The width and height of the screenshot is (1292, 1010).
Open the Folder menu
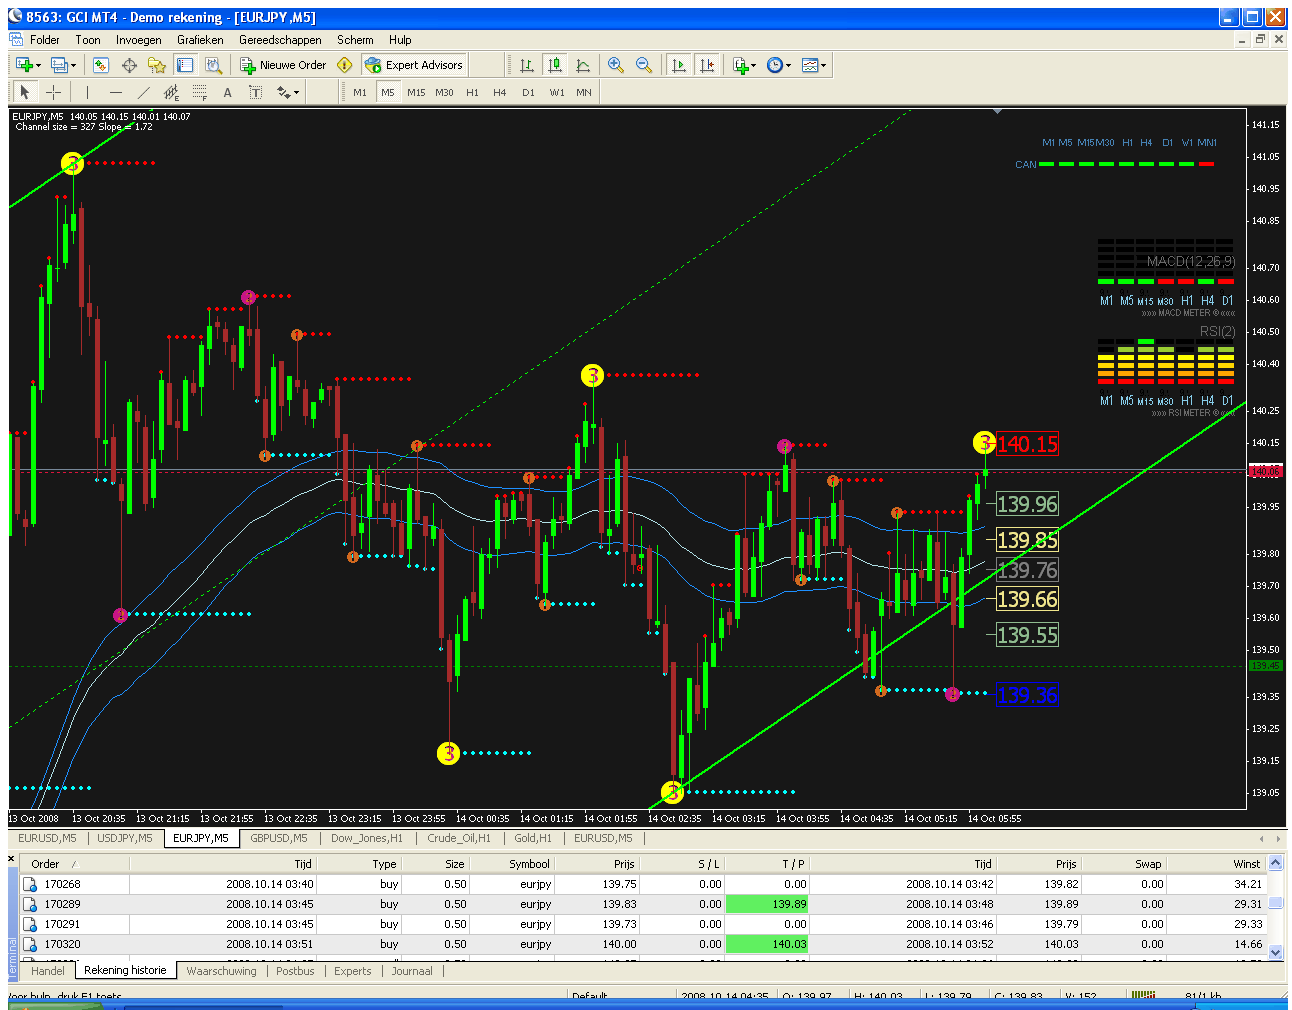(45, 40)
